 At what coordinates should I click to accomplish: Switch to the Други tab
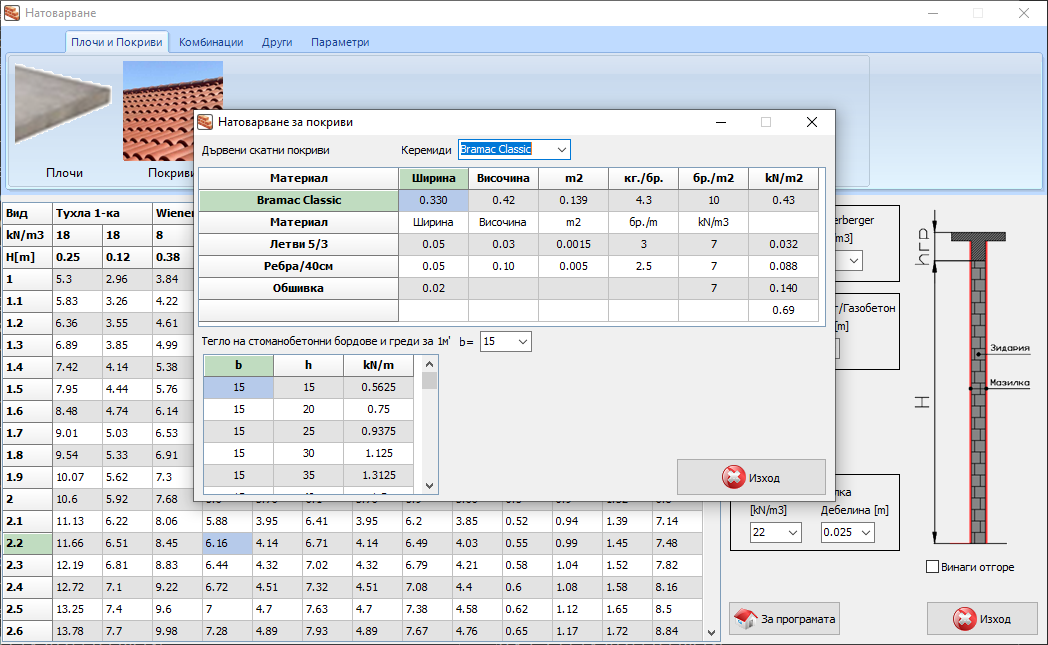click(277, 42)
